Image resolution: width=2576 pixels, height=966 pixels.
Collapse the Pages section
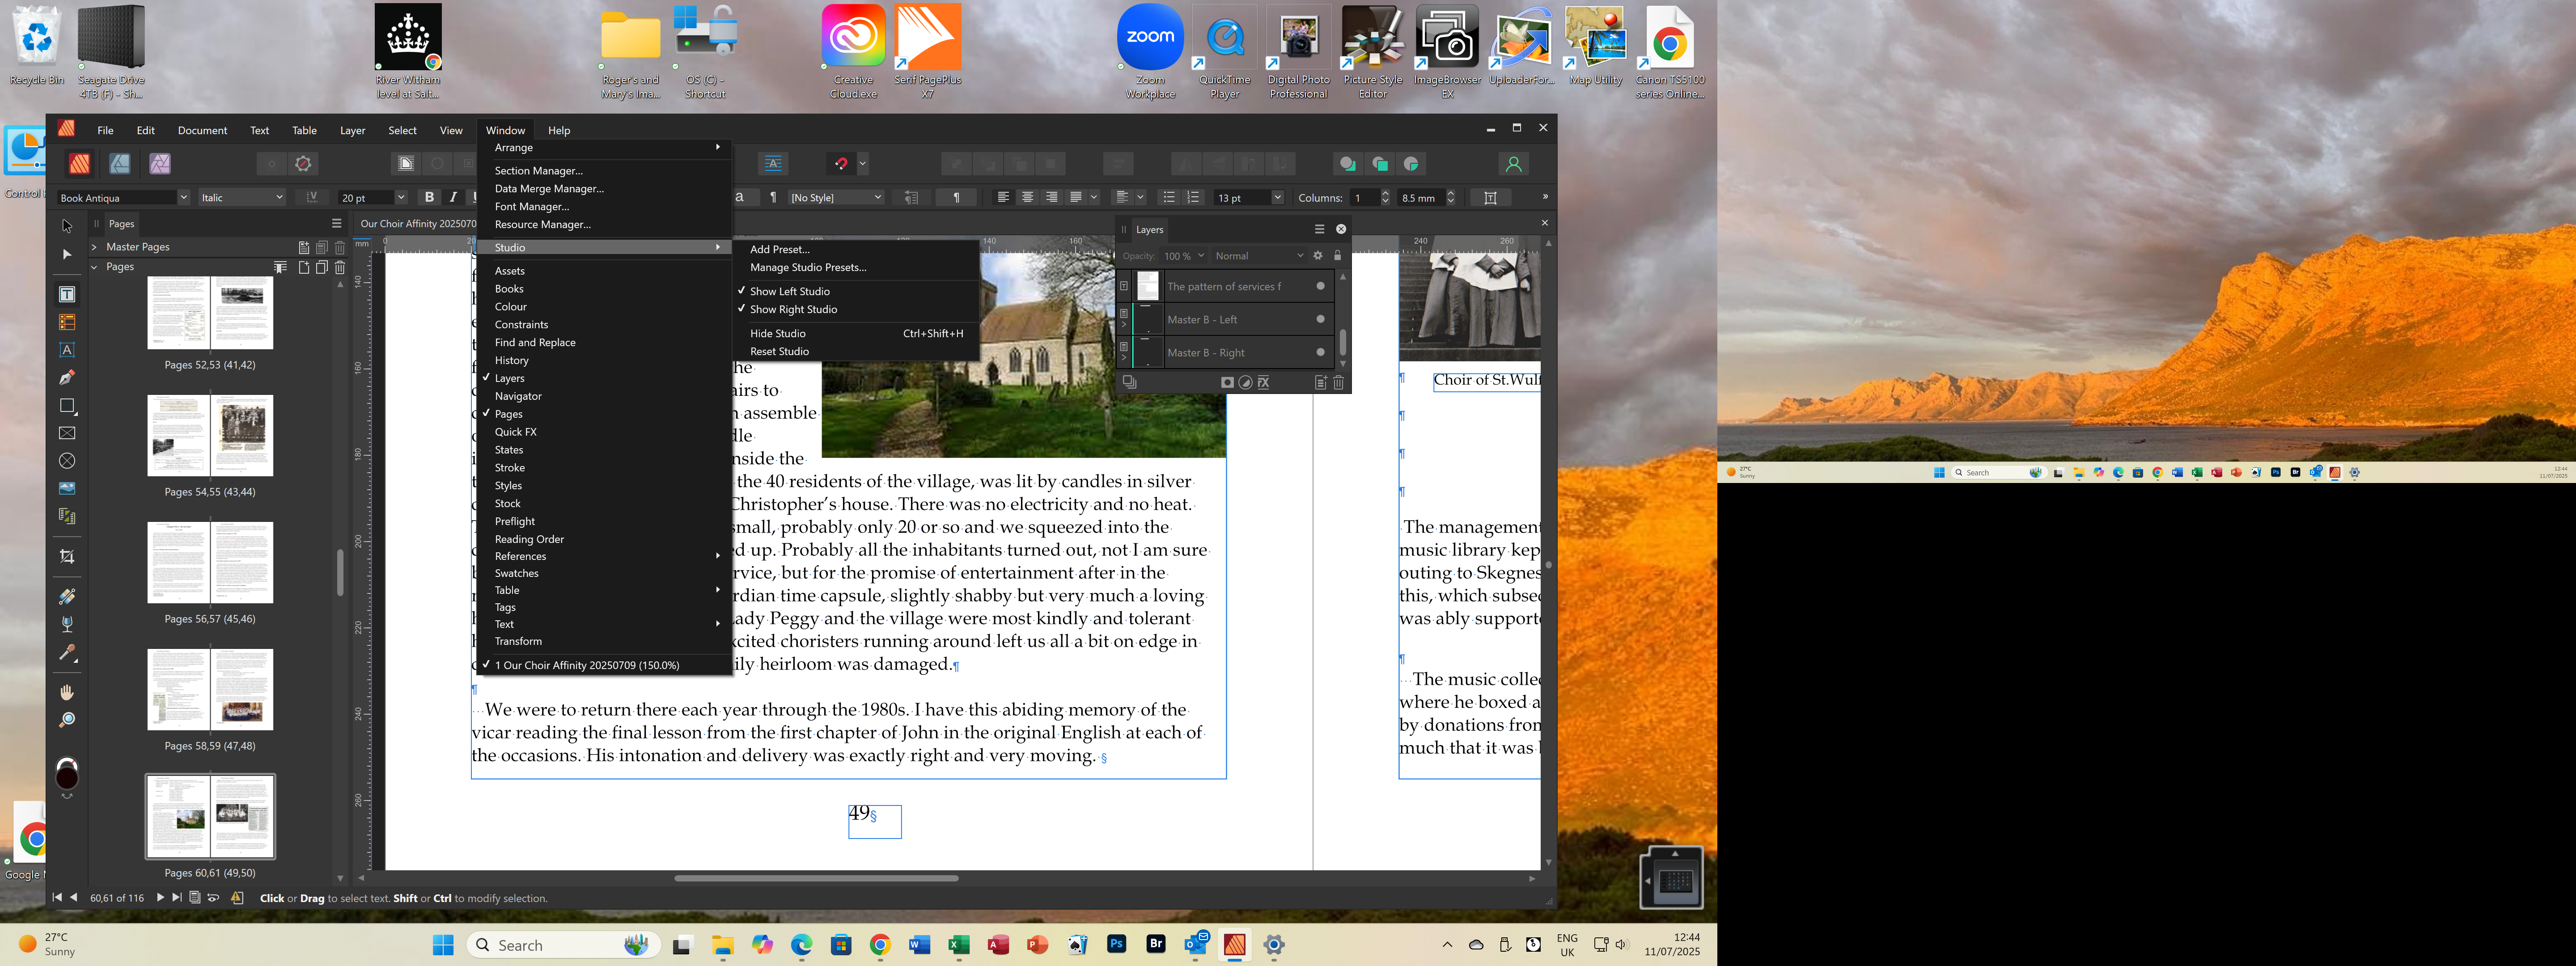click(x=94, y=267)
